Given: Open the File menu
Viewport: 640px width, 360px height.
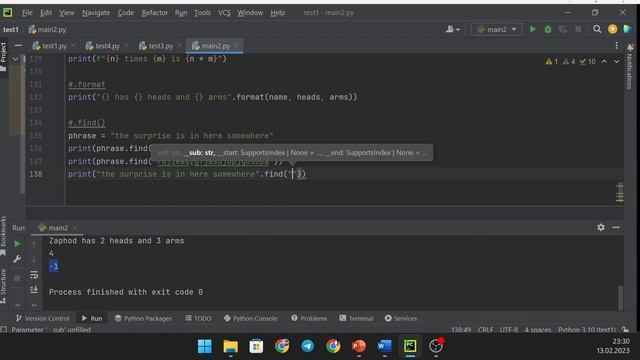Looking at the screenshot, I should click(x=27, y=13).
